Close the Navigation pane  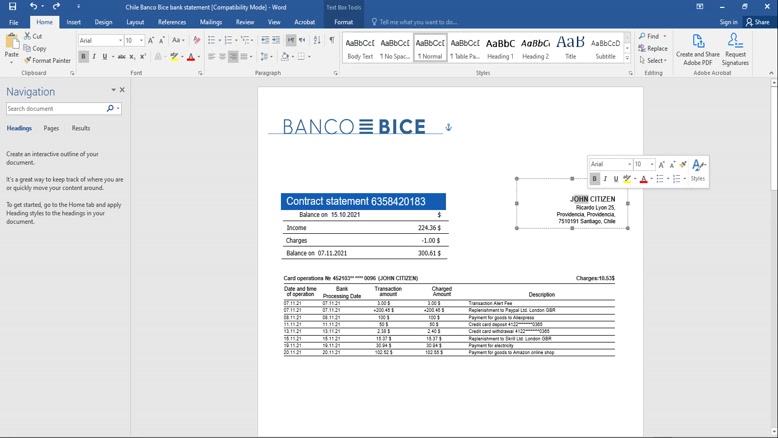click(123, 90)
